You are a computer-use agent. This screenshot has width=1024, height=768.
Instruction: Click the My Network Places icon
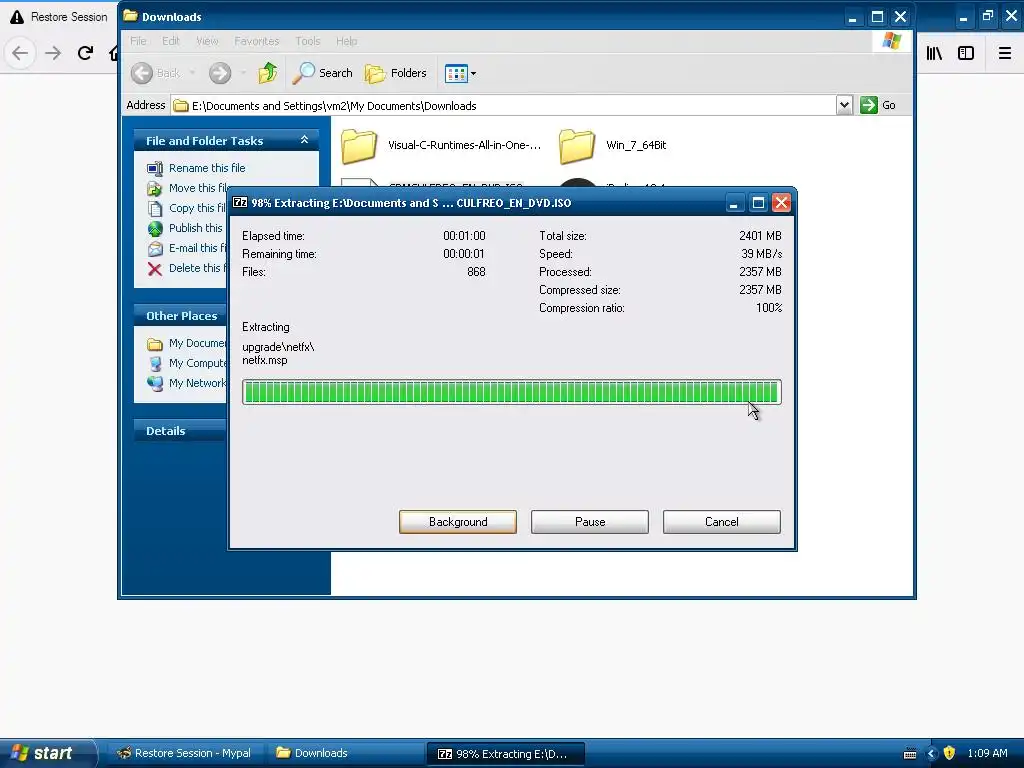[x=155, y=383]
